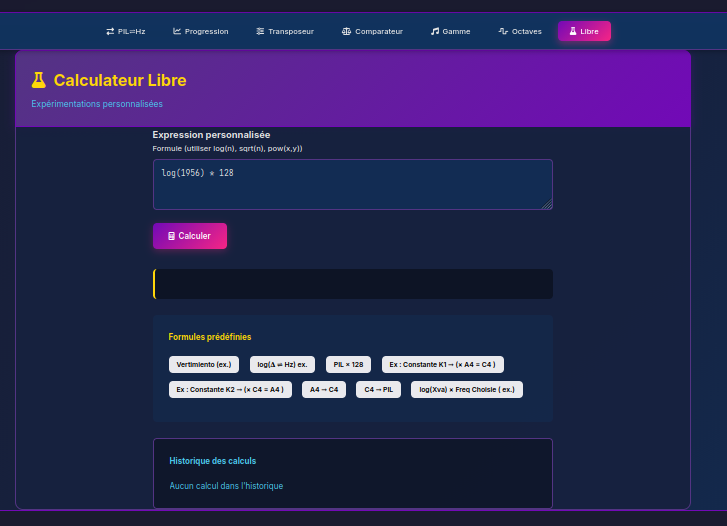Insert the Vertimiento (ex.) formula

pyautogui.click(x=204, y=364)
